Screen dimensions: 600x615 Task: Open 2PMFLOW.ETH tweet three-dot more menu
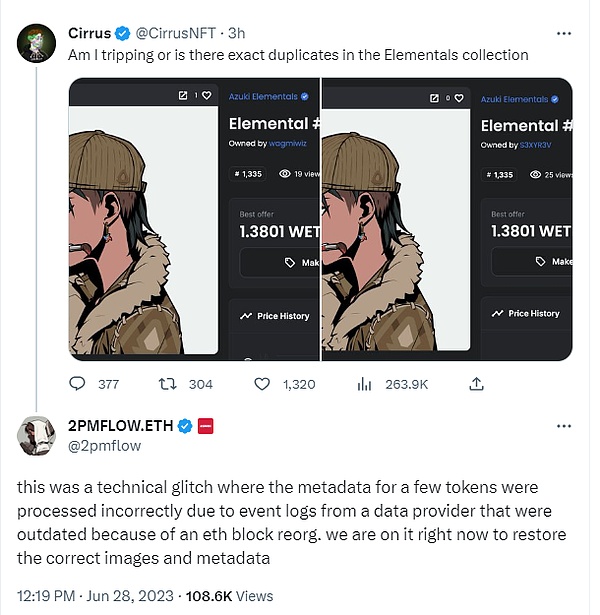563,427
